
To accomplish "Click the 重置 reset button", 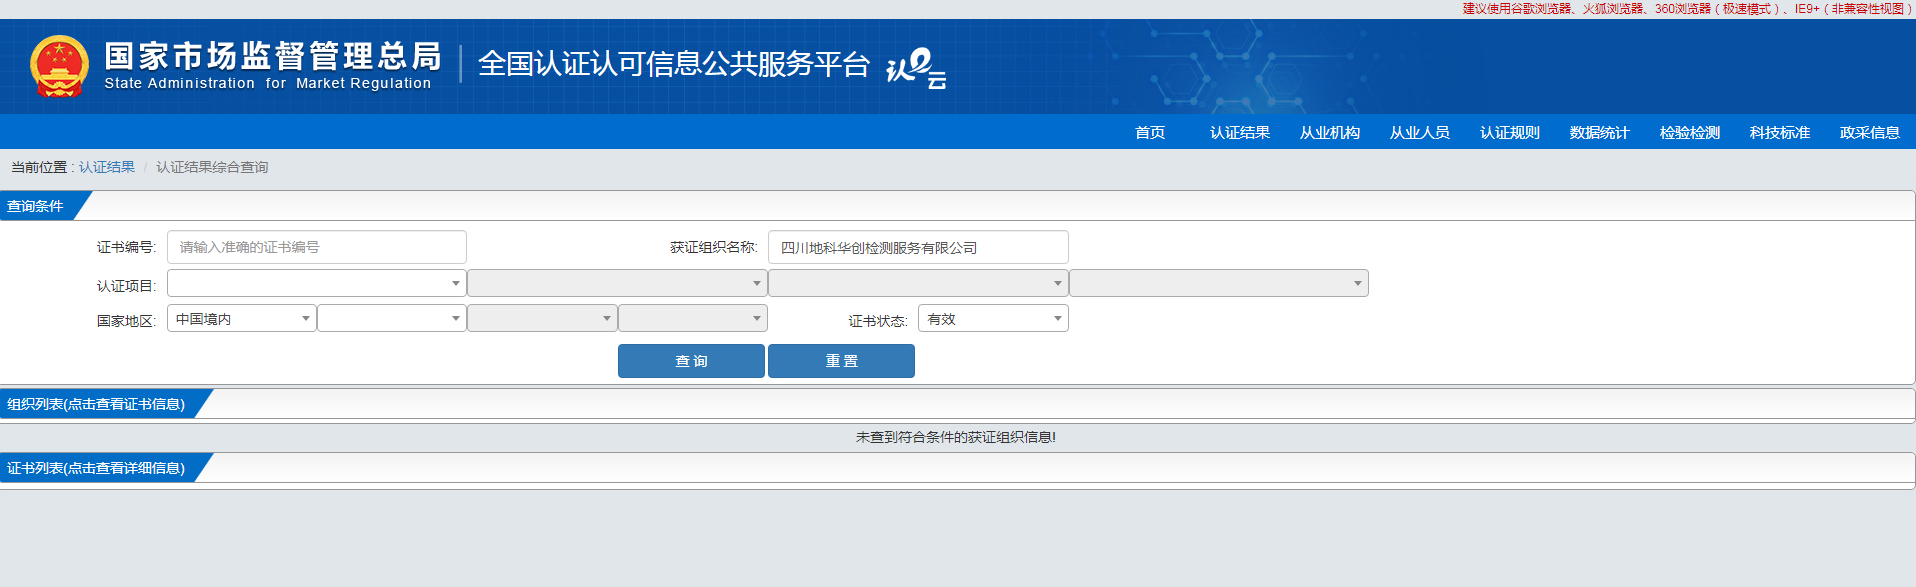I will [x=841, y=361].
